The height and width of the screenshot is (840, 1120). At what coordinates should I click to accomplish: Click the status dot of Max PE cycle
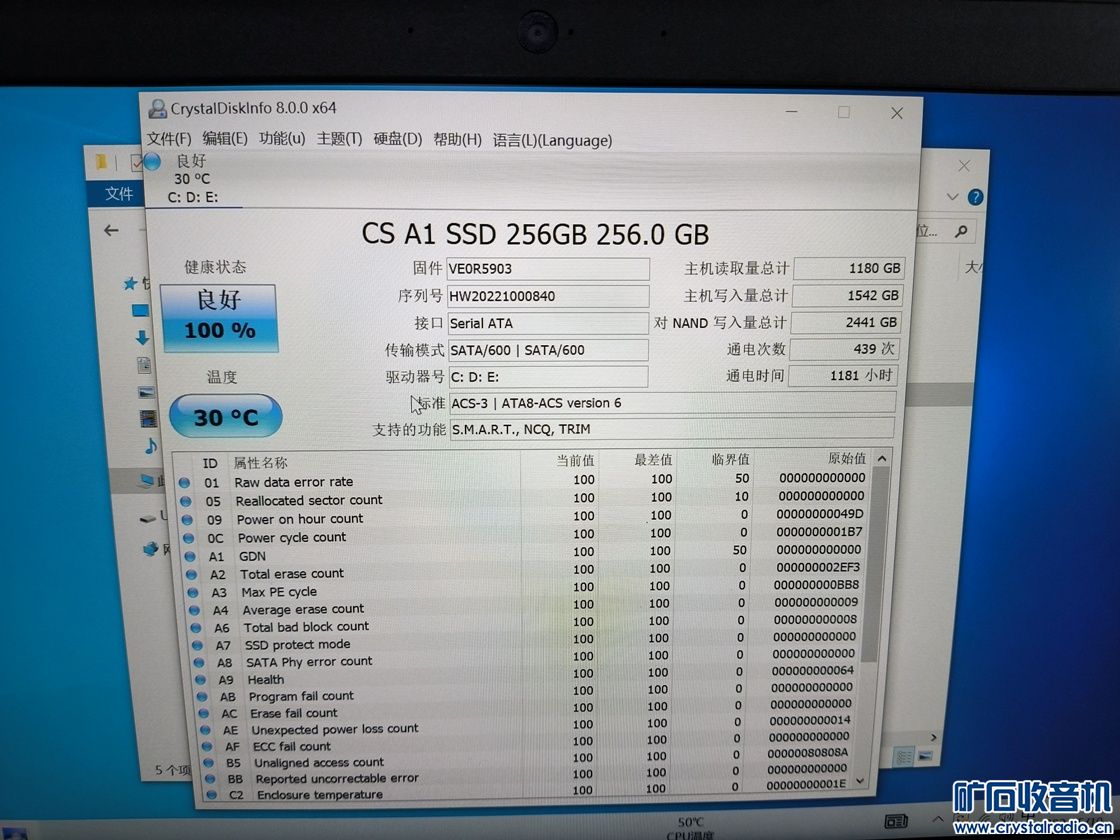click(x=193, y=593)
